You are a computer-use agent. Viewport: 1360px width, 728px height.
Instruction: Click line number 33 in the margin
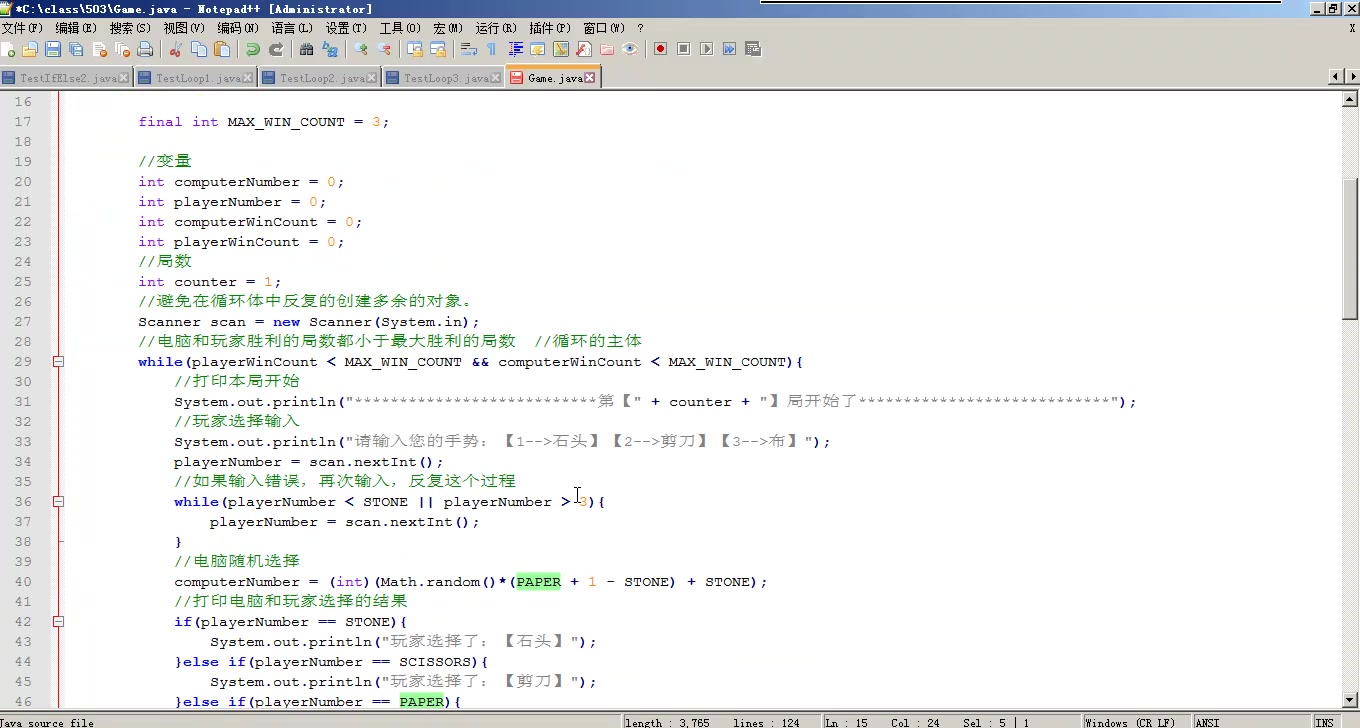[x=23, y=441]
